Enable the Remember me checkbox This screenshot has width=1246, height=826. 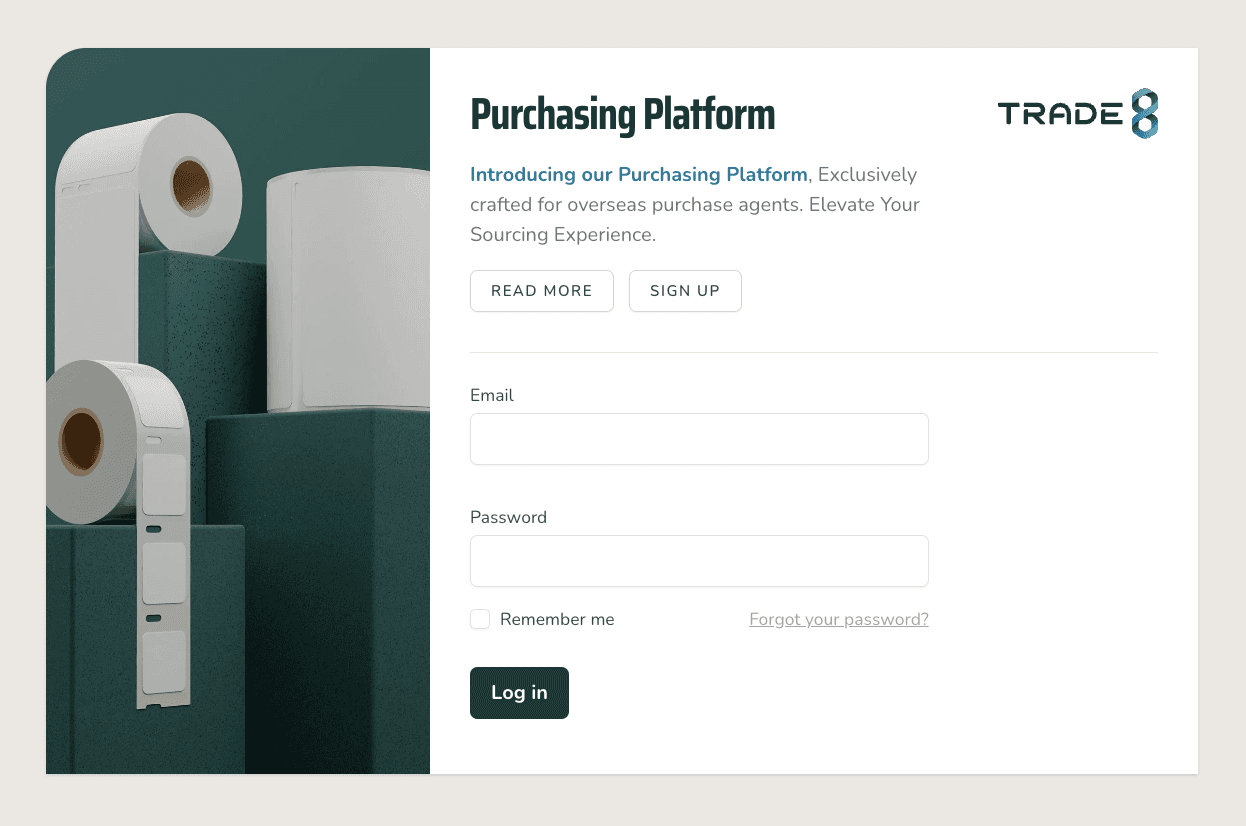480,619
